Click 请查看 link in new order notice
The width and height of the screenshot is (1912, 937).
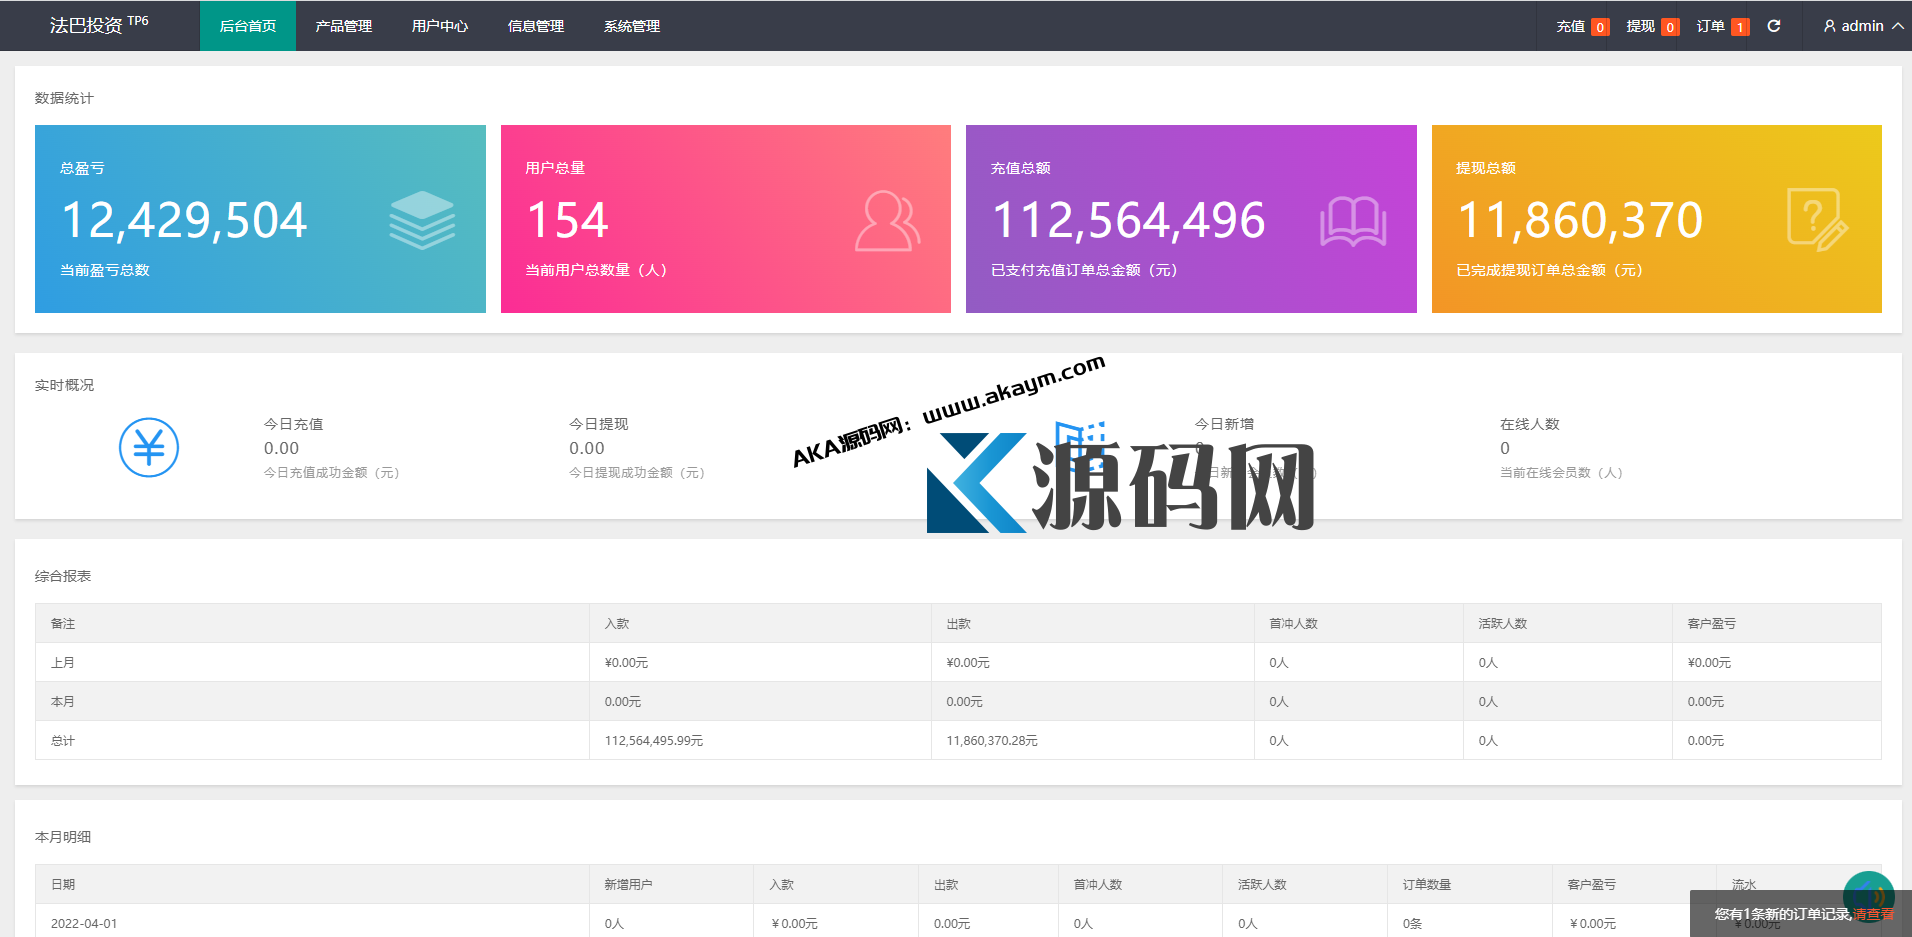(x=1873, y=914)
